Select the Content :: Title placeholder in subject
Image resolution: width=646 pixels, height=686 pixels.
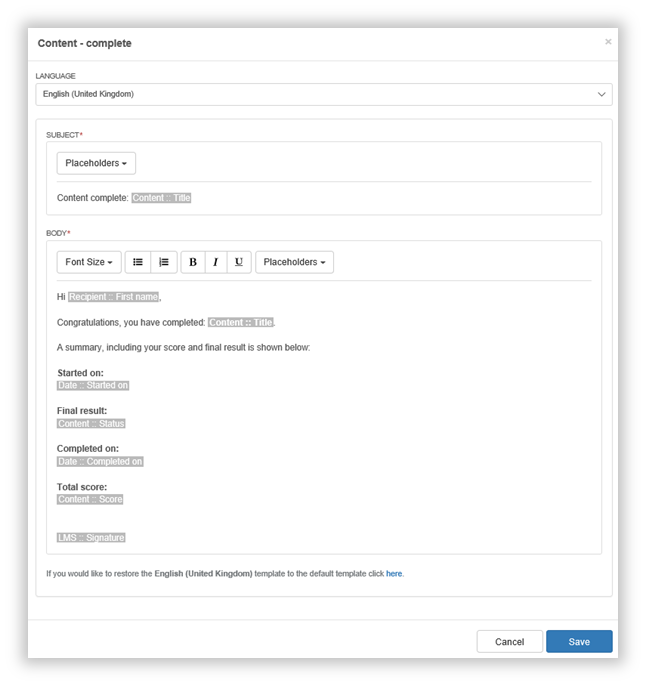coord(161,198)
